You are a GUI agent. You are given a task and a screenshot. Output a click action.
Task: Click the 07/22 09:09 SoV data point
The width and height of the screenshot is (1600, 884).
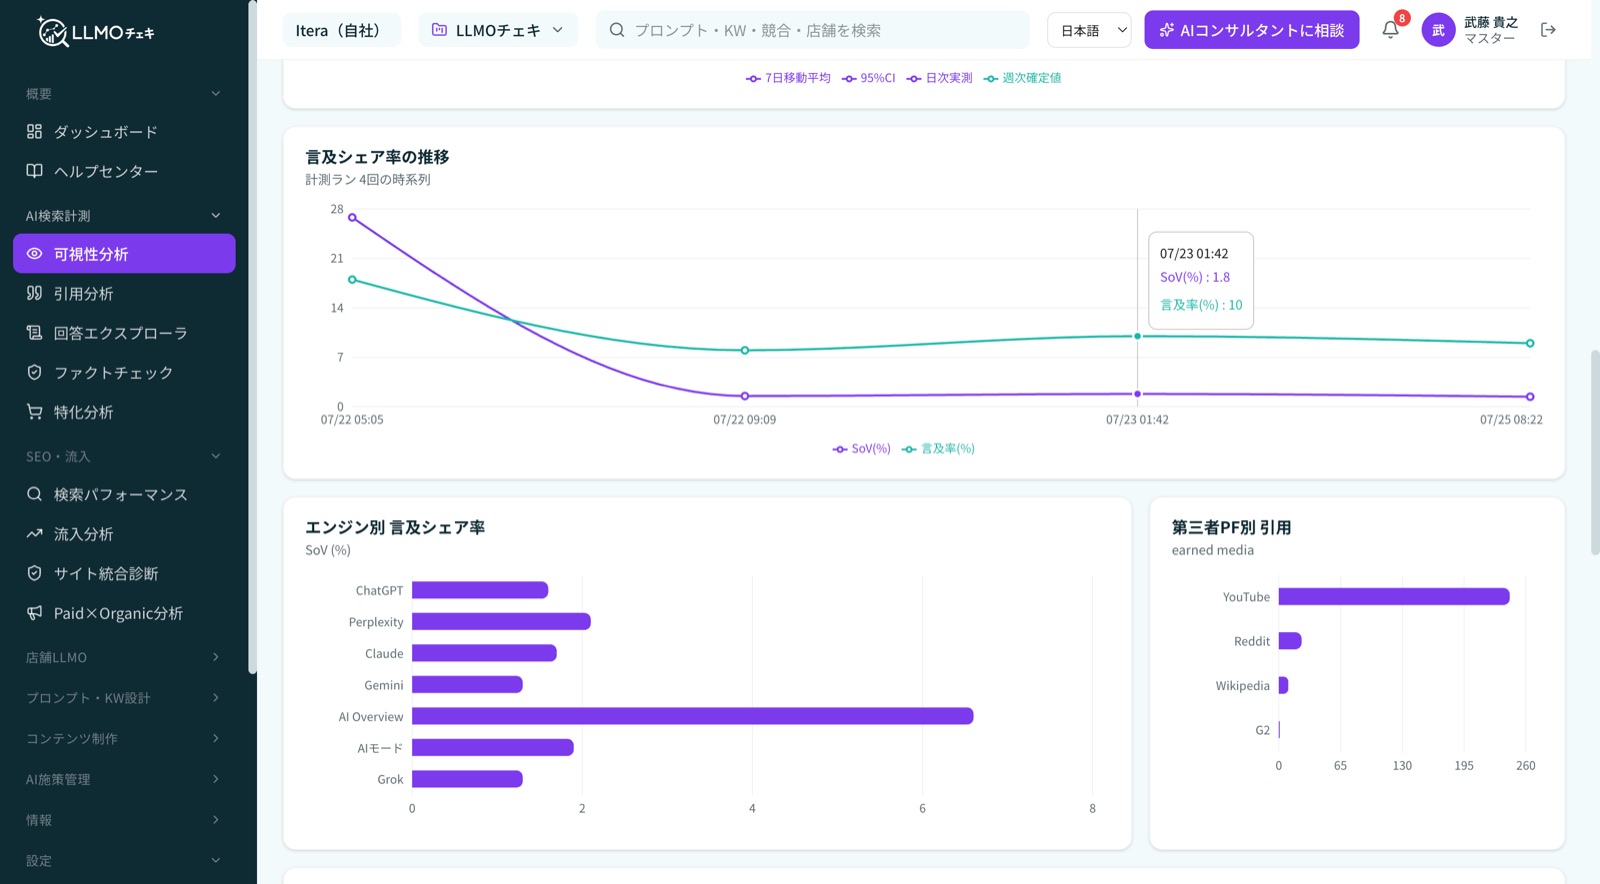pos(745,396)
